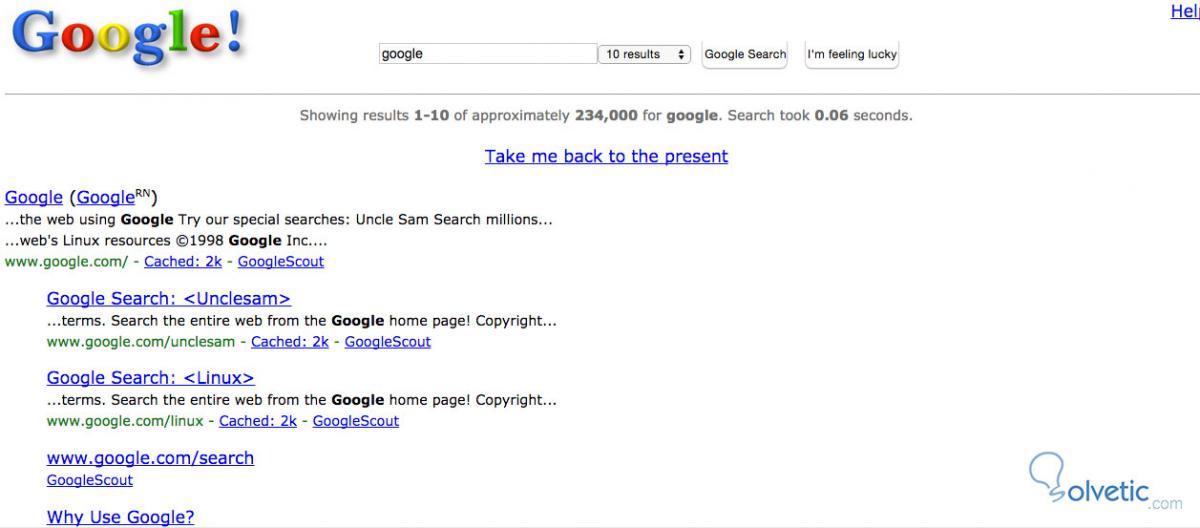The height and width of the screenshot is (528, 1200).
Task: Click GoogleScout under www.google.com/search
Action: coord(90,480)
